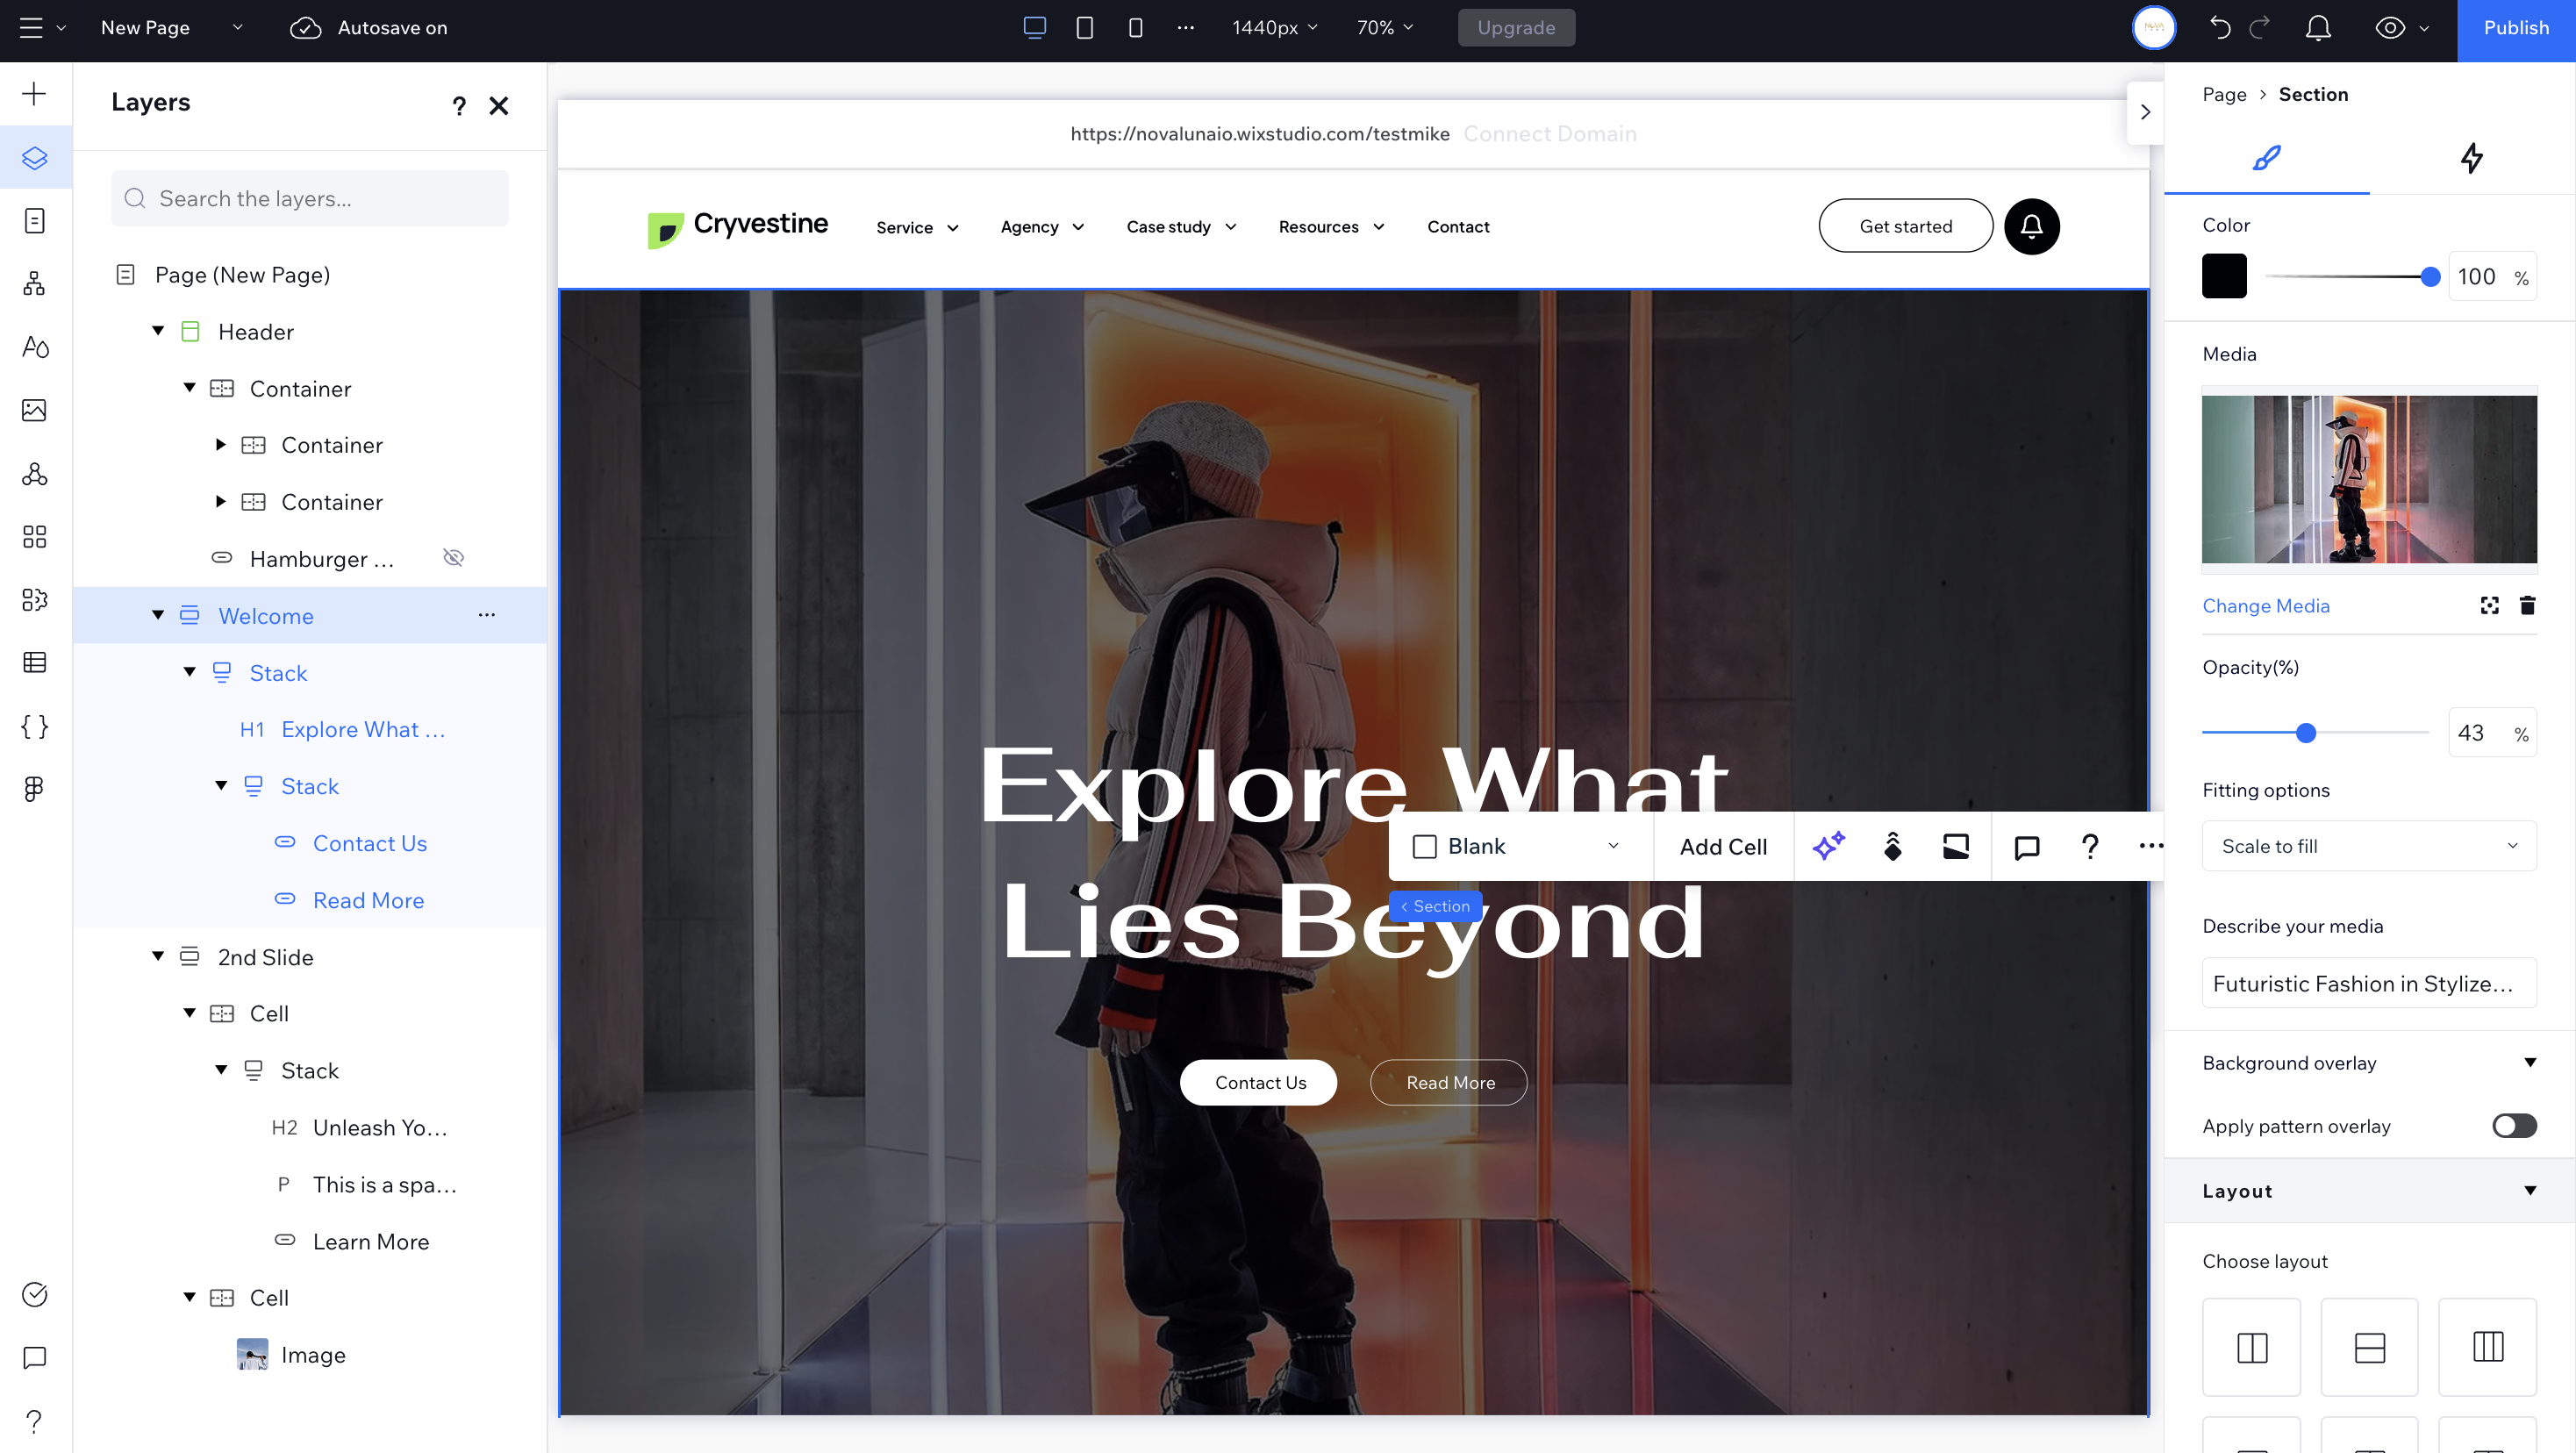Open the Pages panel icon
Image resolution: width=2576 pixels, height=1453 pixels.
click(34, 221)
